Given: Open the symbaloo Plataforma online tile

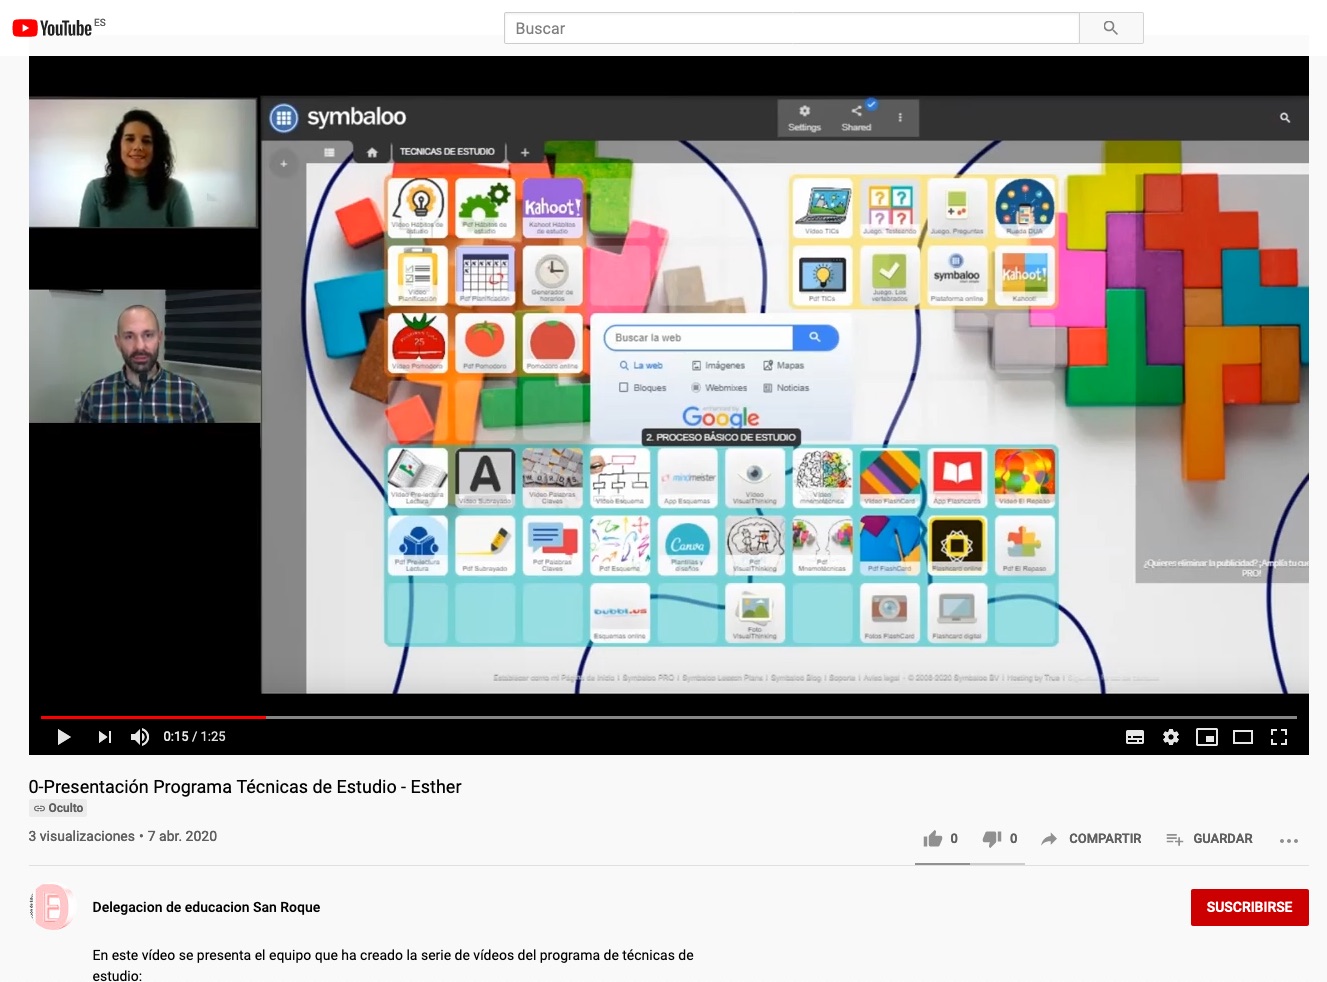Looking at the screenshot, I should coord(957,276).
